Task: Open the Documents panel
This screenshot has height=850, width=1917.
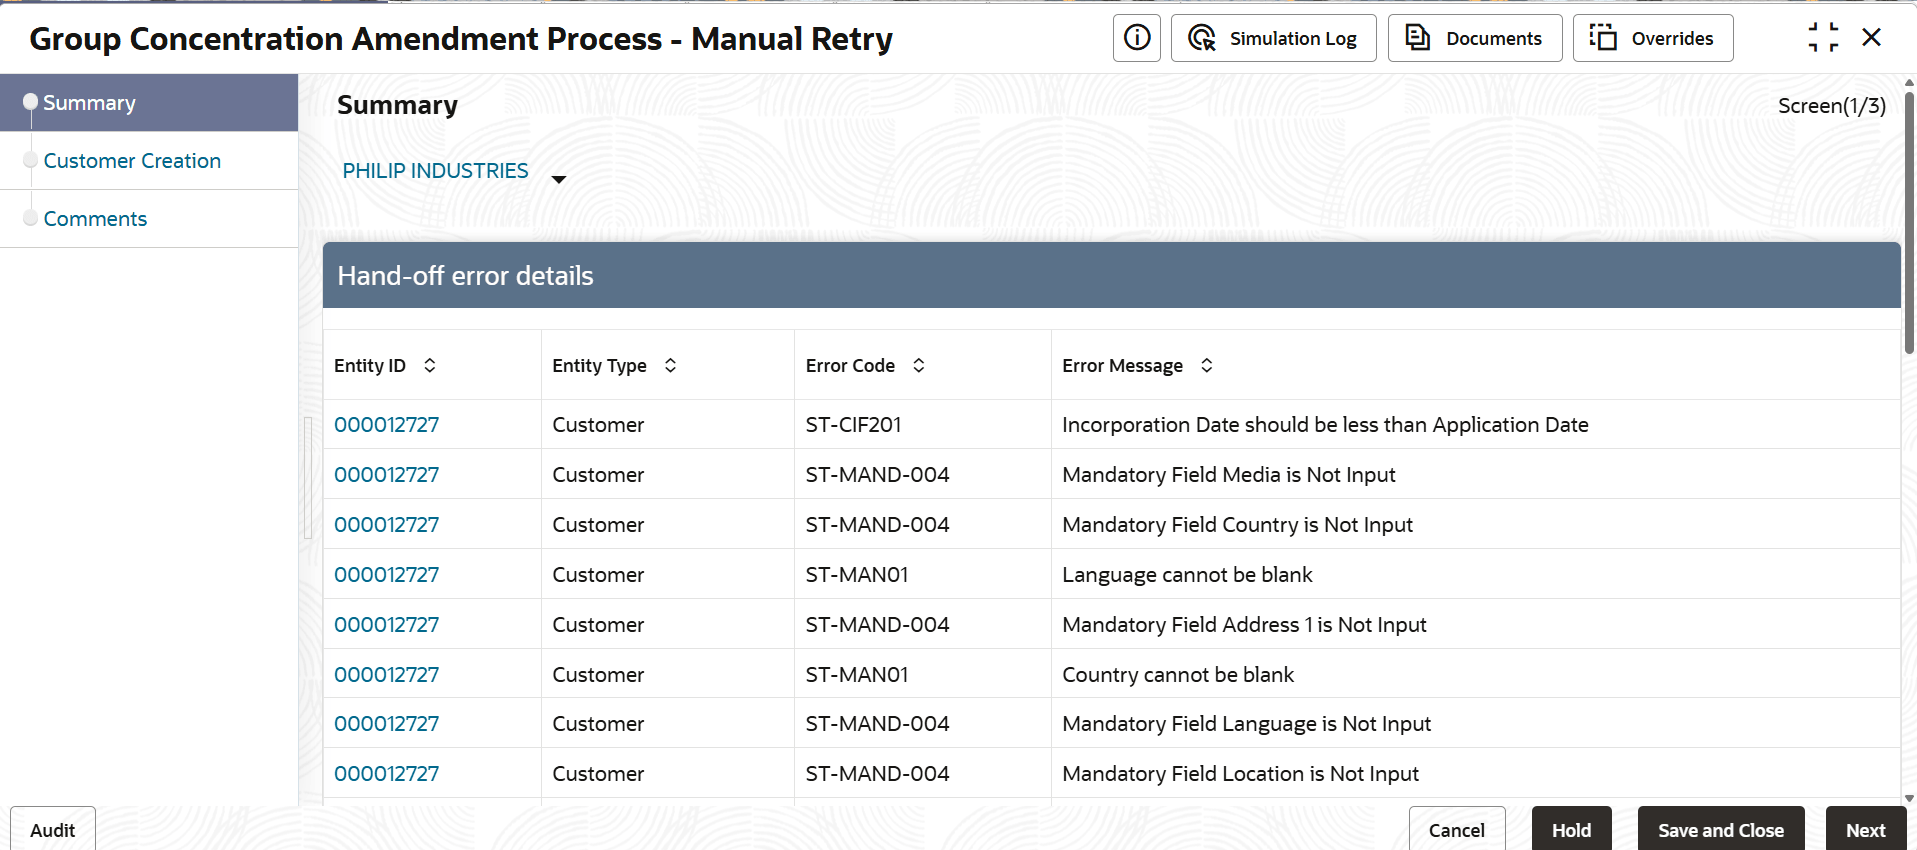Action: [1474, 38]
